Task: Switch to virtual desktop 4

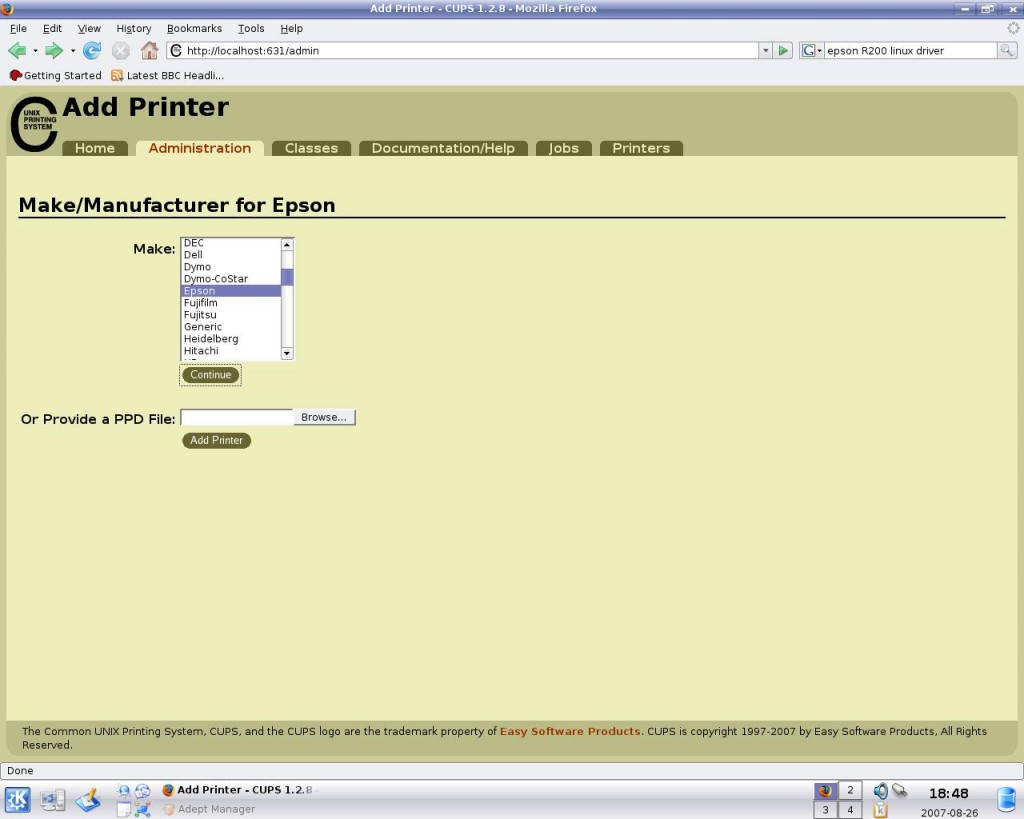Action: [x=850, y=810]
